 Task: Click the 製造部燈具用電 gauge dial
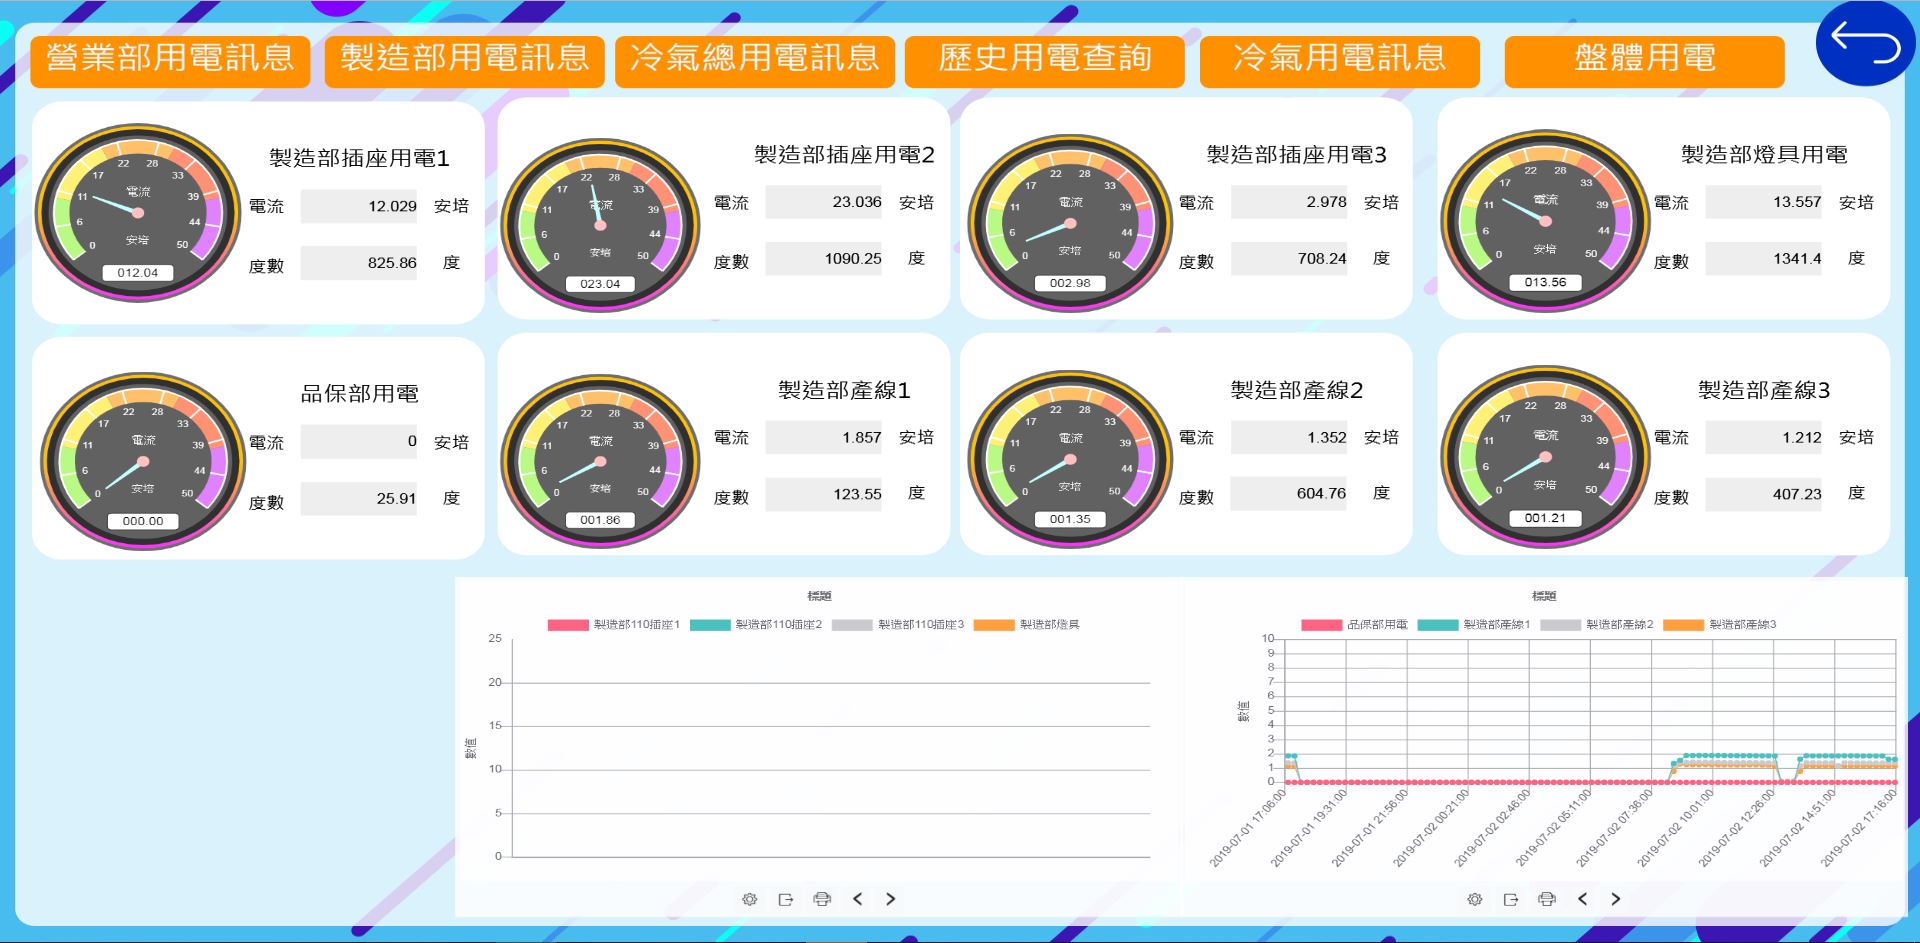pyautogui.click(x=1545, y=220)
